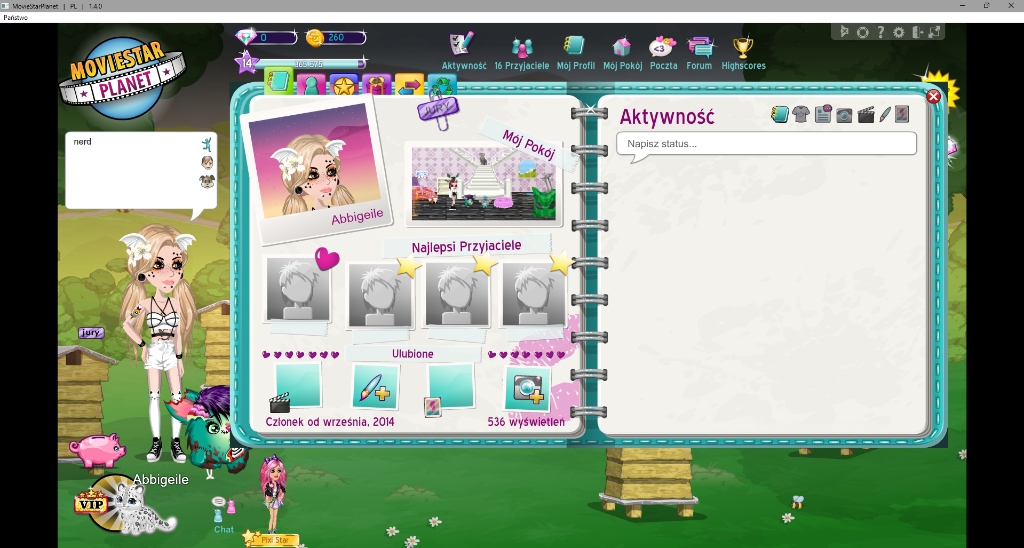The image size is (1024, 548).
Task: Add favourite photo with camera plus icon
Action: pos(527,388)
